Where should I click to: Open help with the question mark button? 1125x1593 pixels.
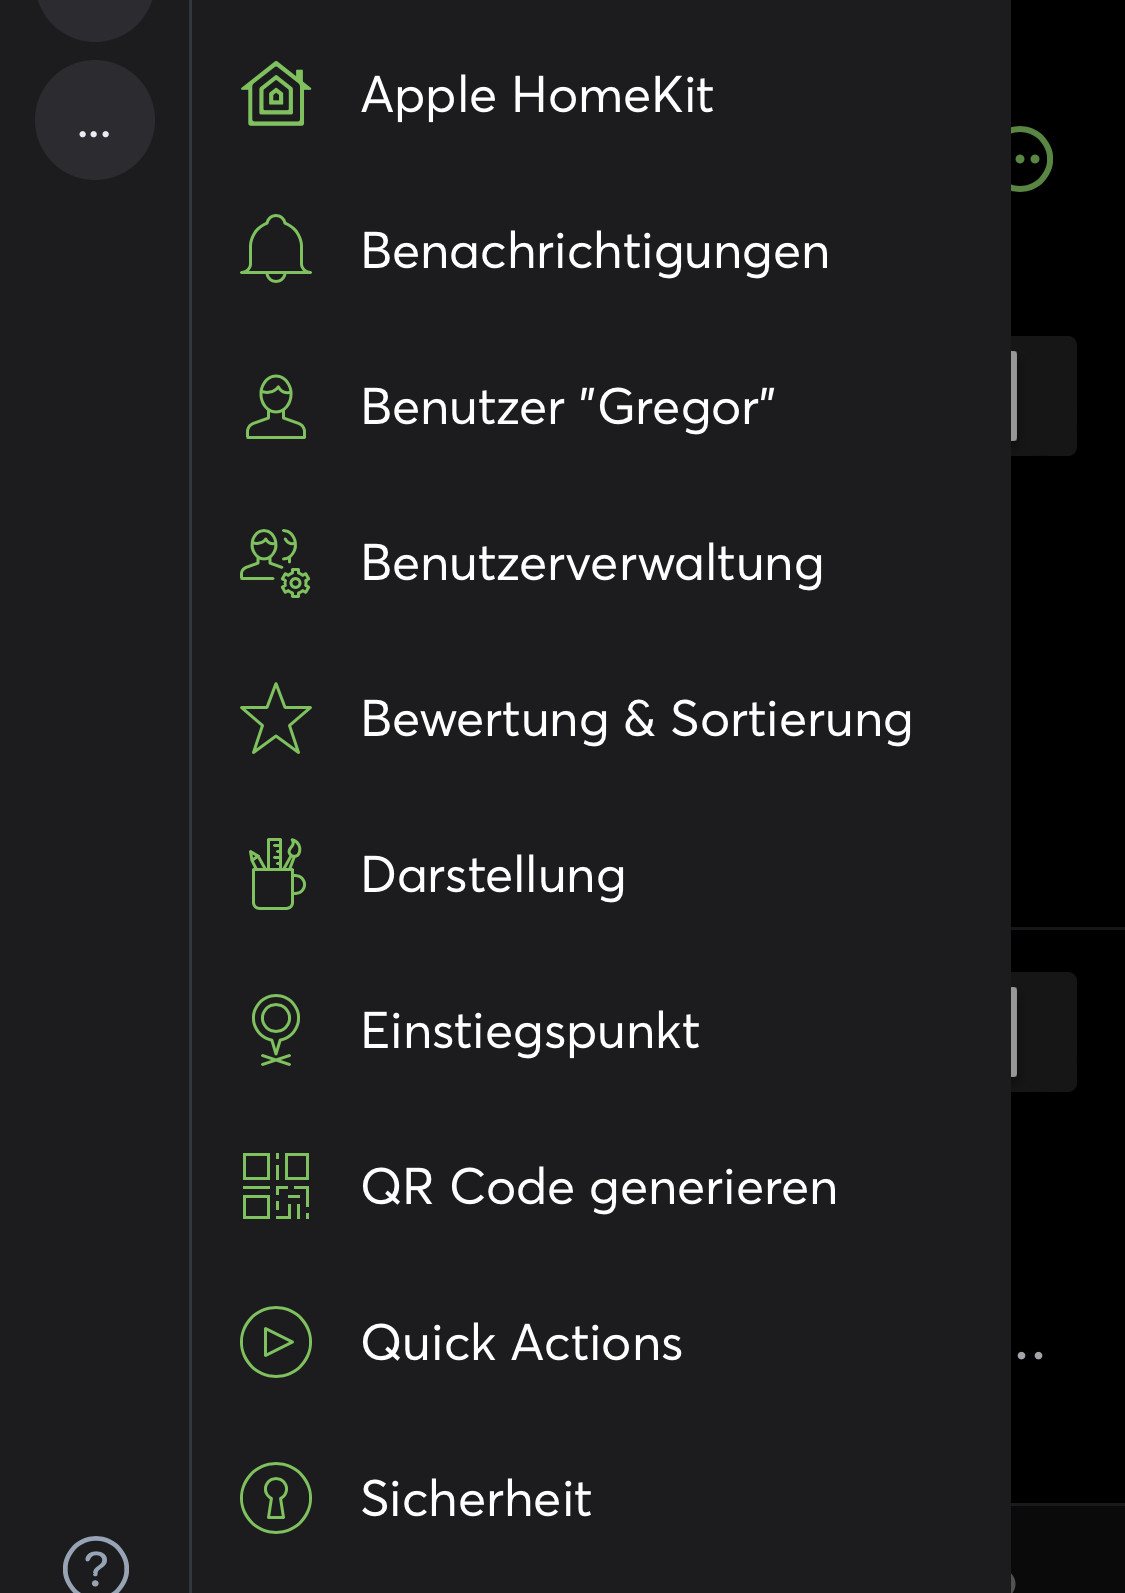point(96,1566)
